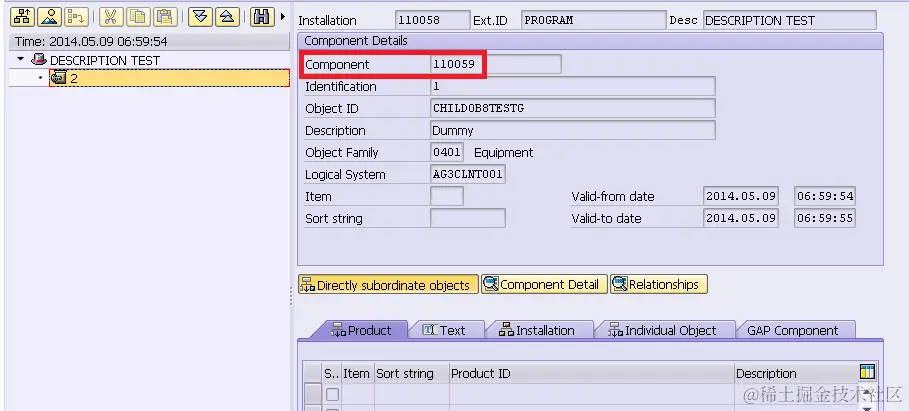Image resolution: width=909 pixels, height=411 pixels.
Task: Click the Description column header in table
Action: click(x=795, y=373)
